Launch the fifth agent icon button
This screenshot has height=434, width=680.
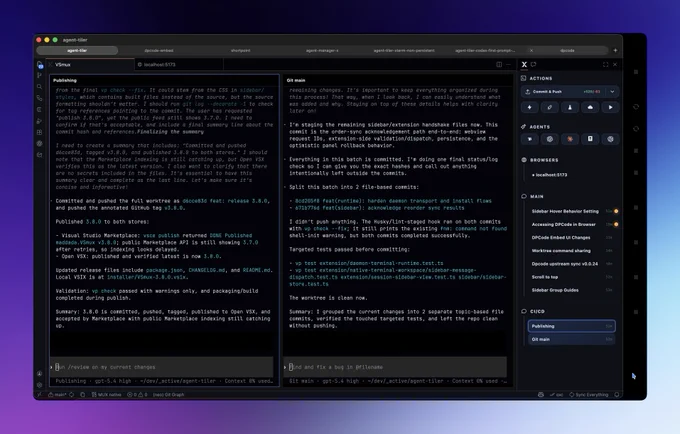(x=610, y=139)
